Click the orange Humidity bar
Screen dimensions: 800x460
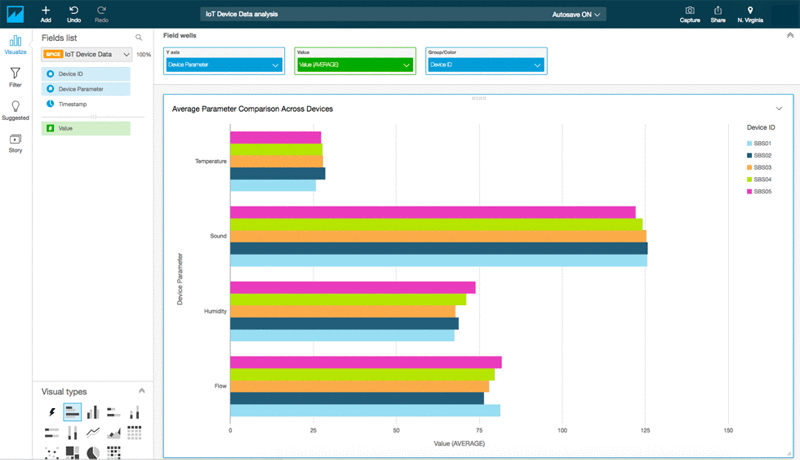342,311
